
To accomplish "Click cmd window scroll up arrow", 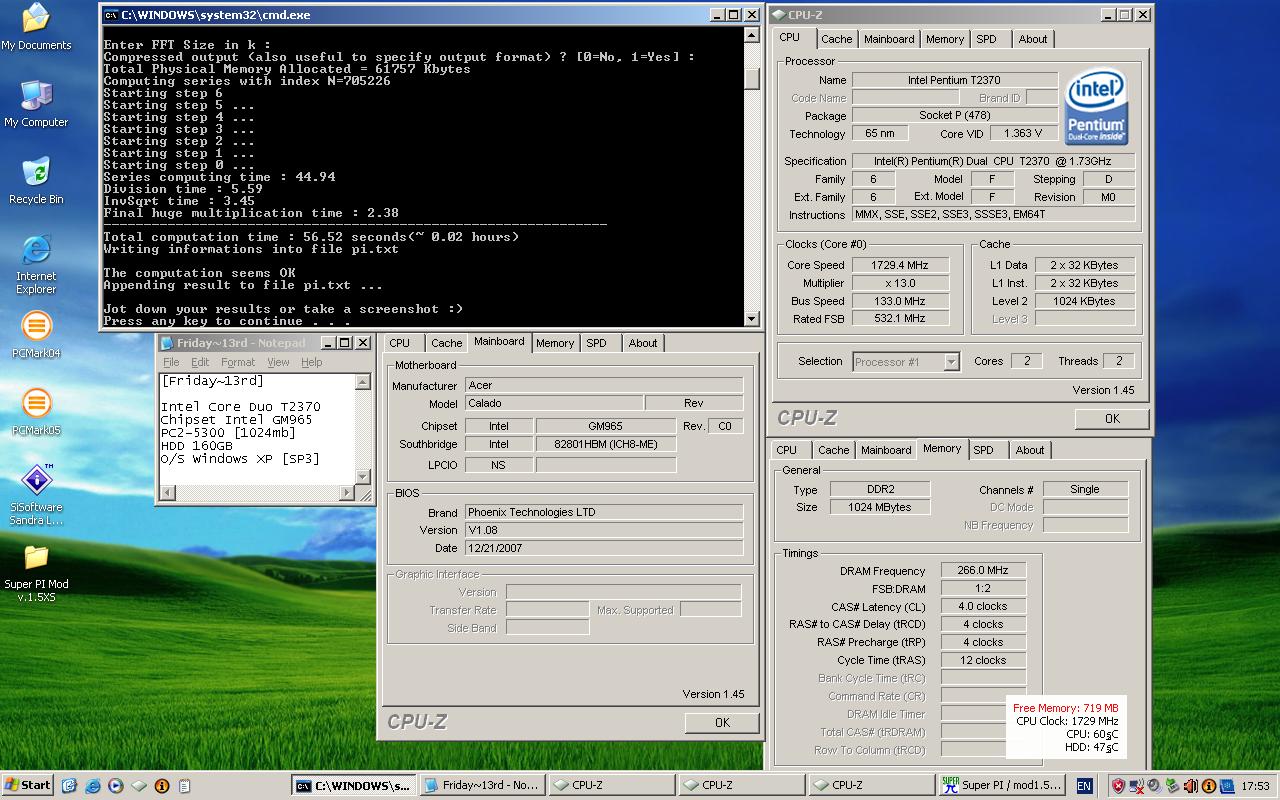I will coord(752,33).
